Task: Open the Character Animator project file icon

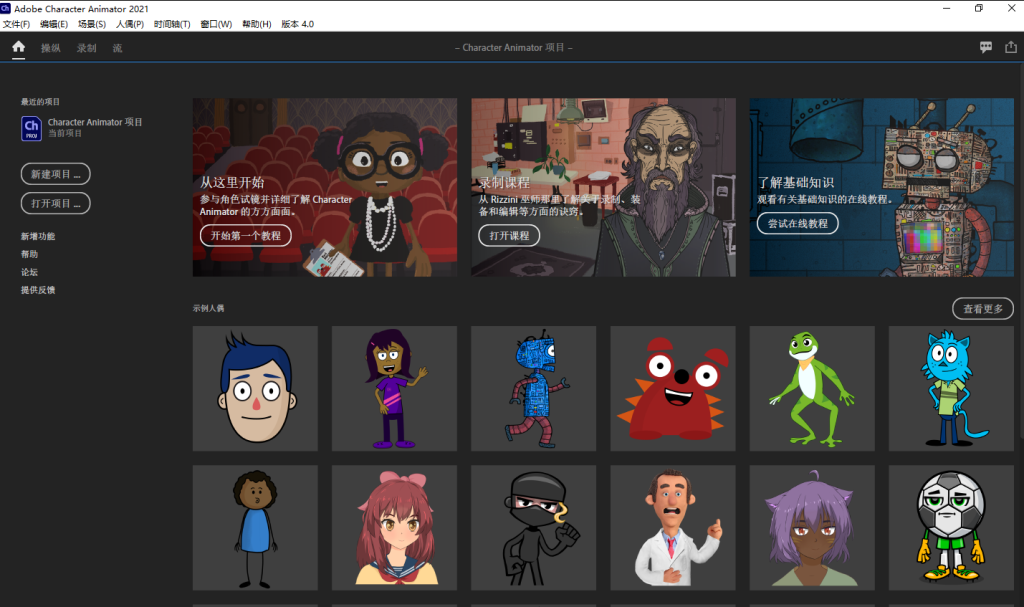Action: pos(31,127)
